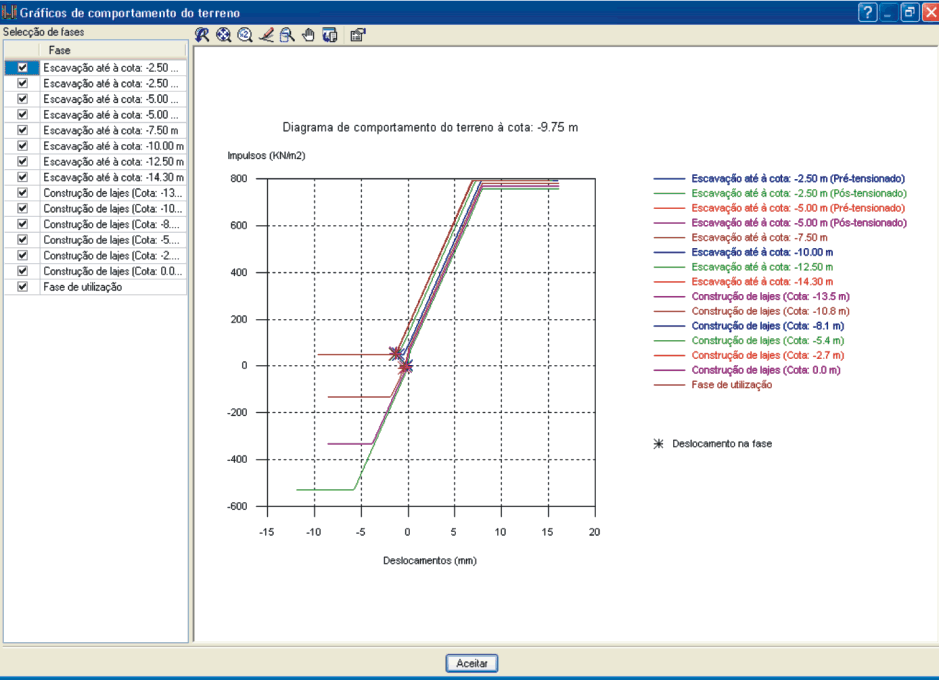The width and height of the screenshot is (939, 680).
Task: Open the settings icon after toolbar separator
Action: (358, 35)
